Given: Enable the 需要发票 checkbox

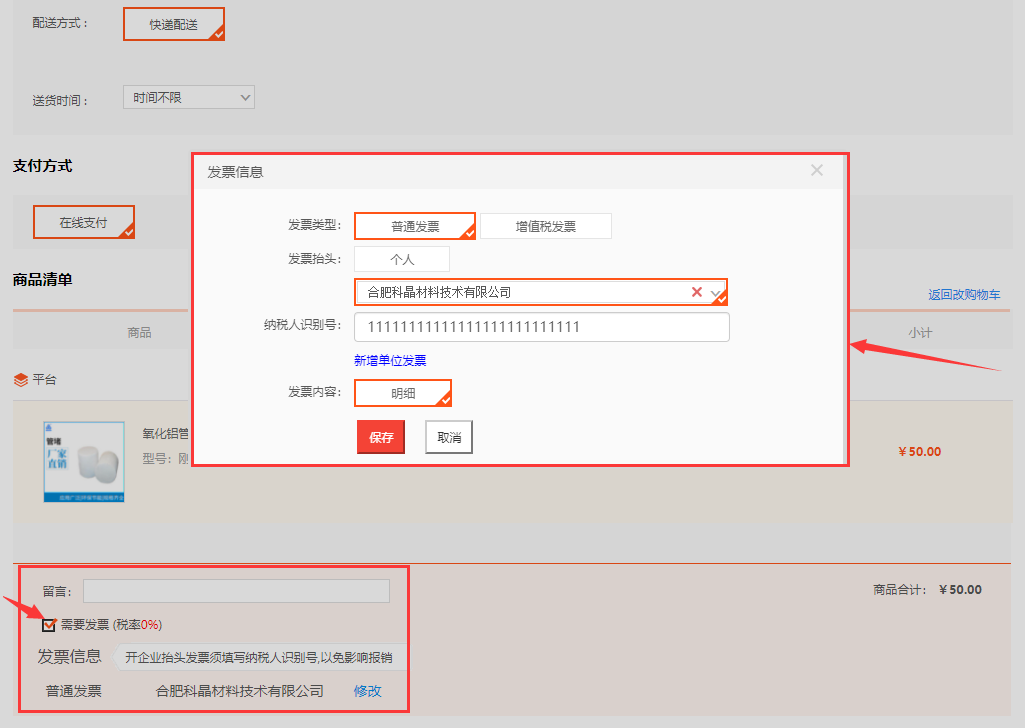Looking at the screenshot, I should tap(48, 624).
